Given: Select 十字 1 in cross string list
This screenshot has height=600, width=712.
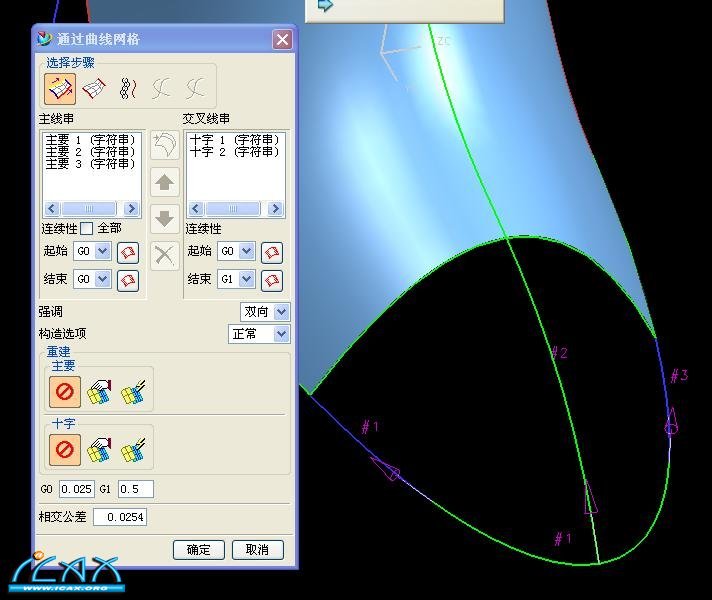Looking at the screenshot, I should (234, 141).
